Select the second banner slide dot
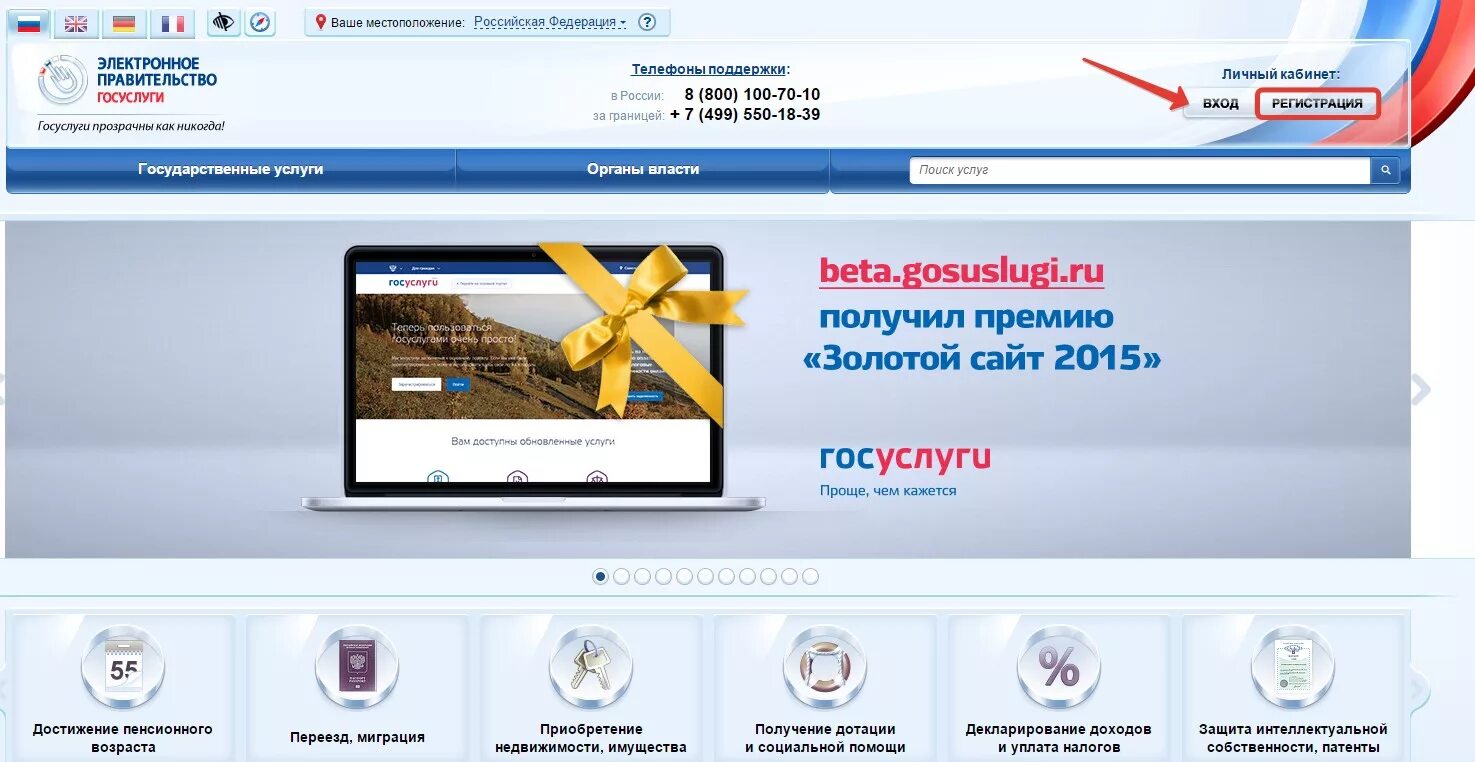Viewport: 1475px width, 762px height. (x=621, y=576)
